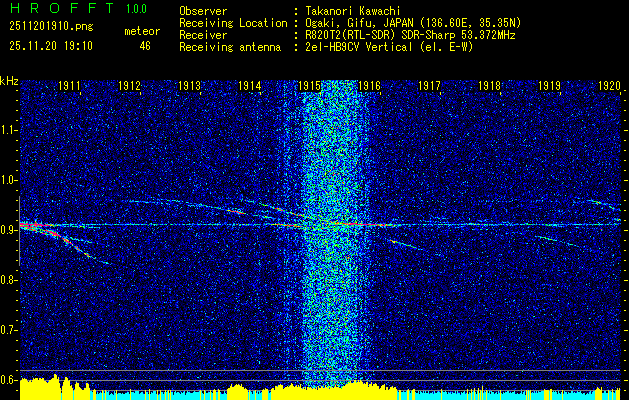Click the 1.1 kHz frequency label
This screenshot has width=629, height=400.
tap(7, 130)
